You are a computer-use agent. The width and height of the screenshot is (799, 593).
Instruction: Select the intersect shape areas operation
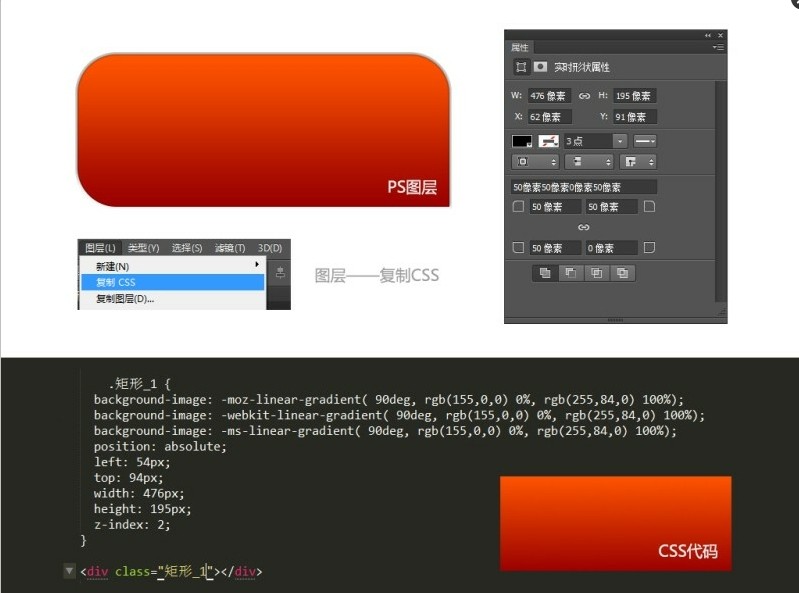point(597,273)
